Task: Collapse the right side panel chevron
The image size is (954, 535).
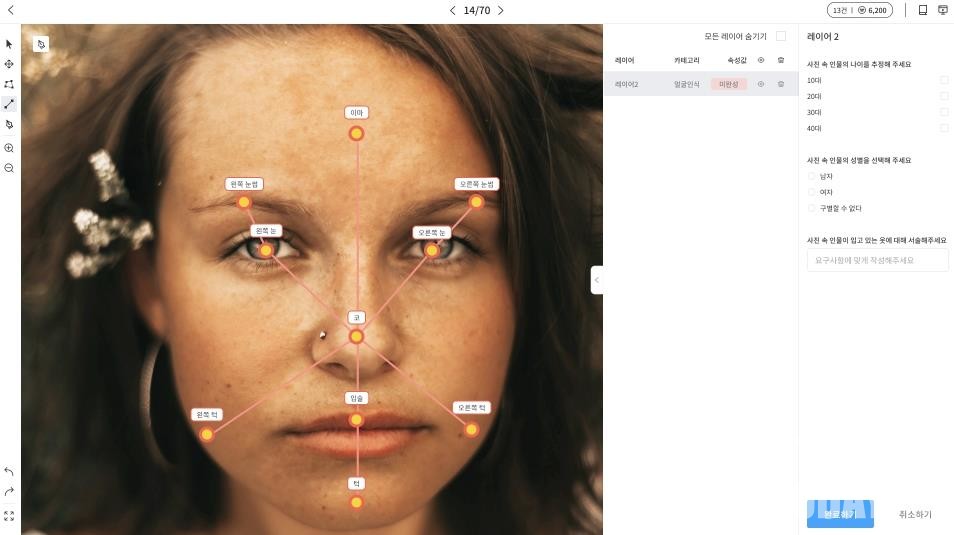Action: click(x=597, y=280)
